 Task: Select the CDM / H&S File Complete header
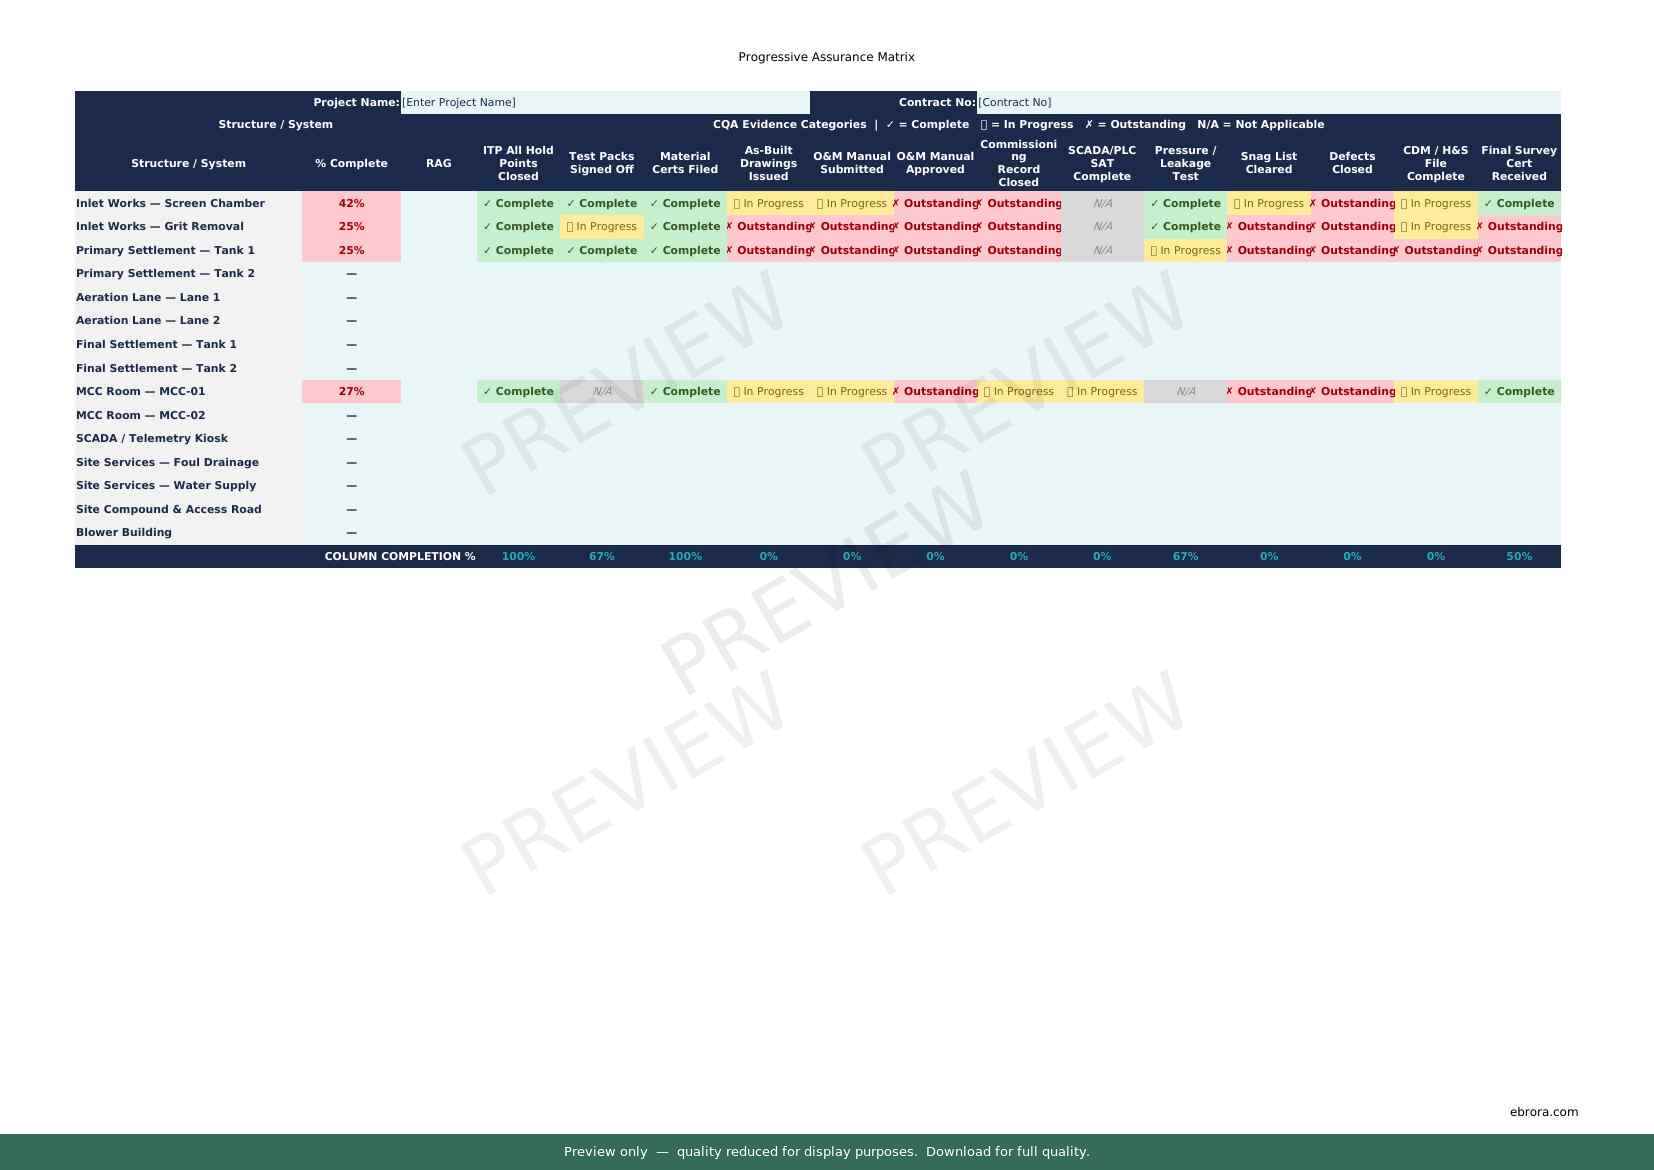coord(1435,163)
